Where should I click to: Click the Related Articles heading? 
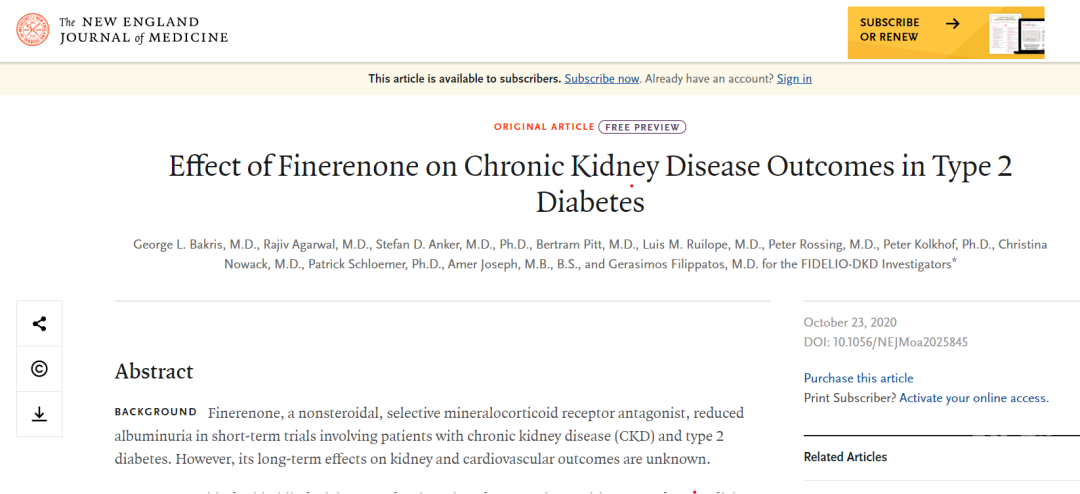(845, 457)
